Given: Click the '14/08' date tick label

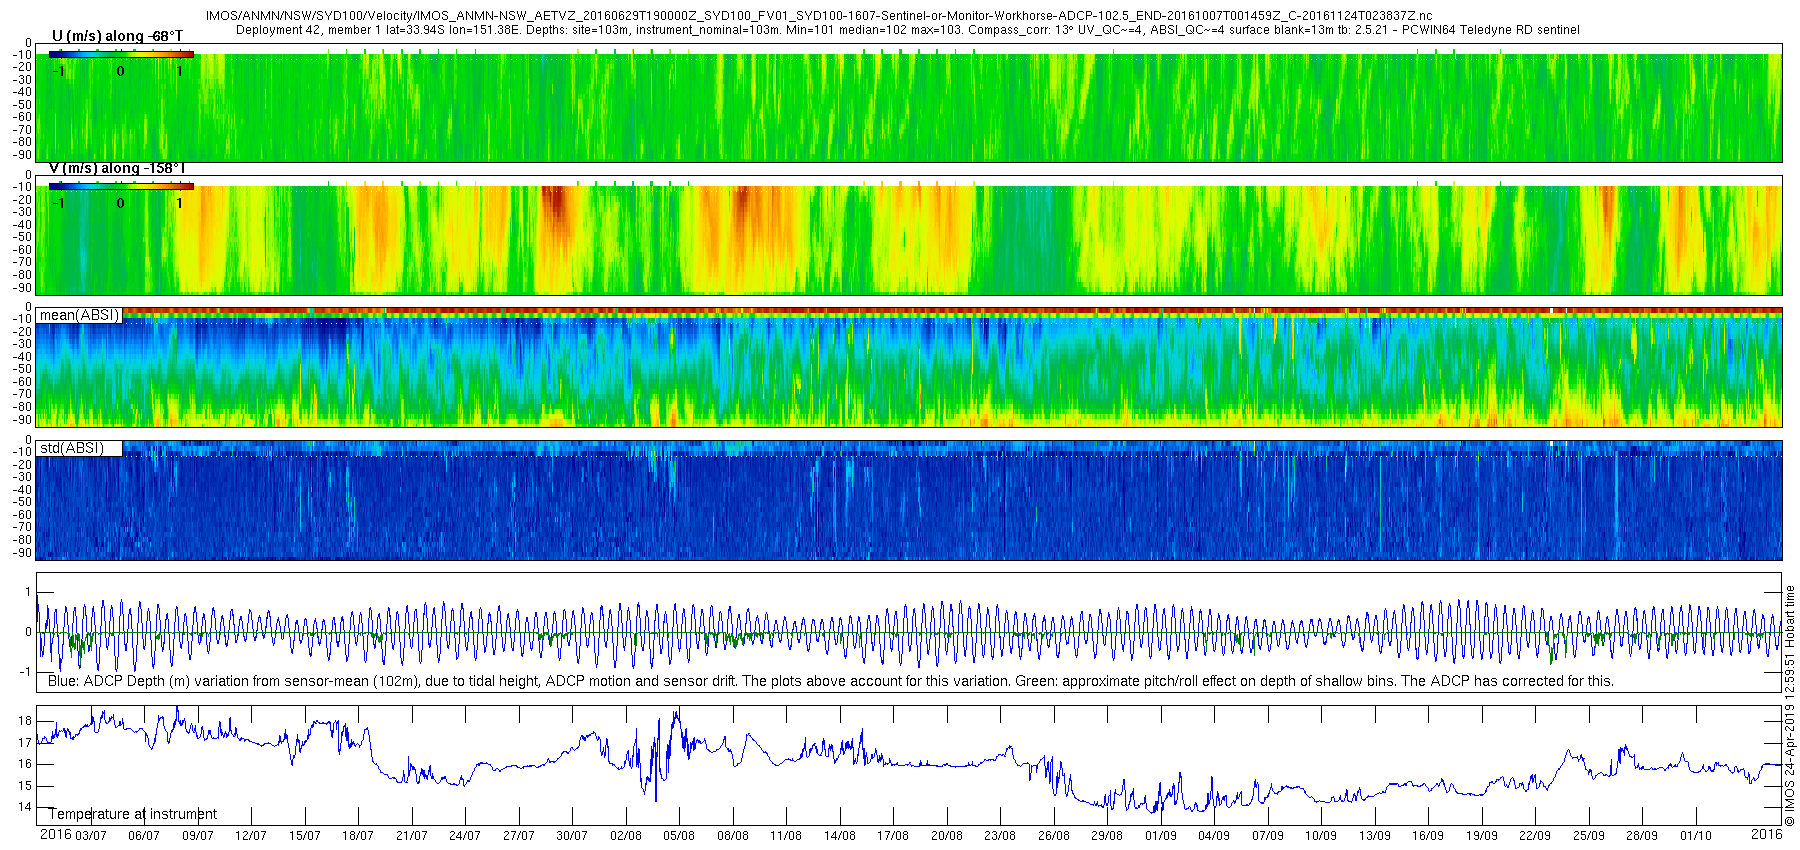Looking at the screenshot, I should point(840,835).
